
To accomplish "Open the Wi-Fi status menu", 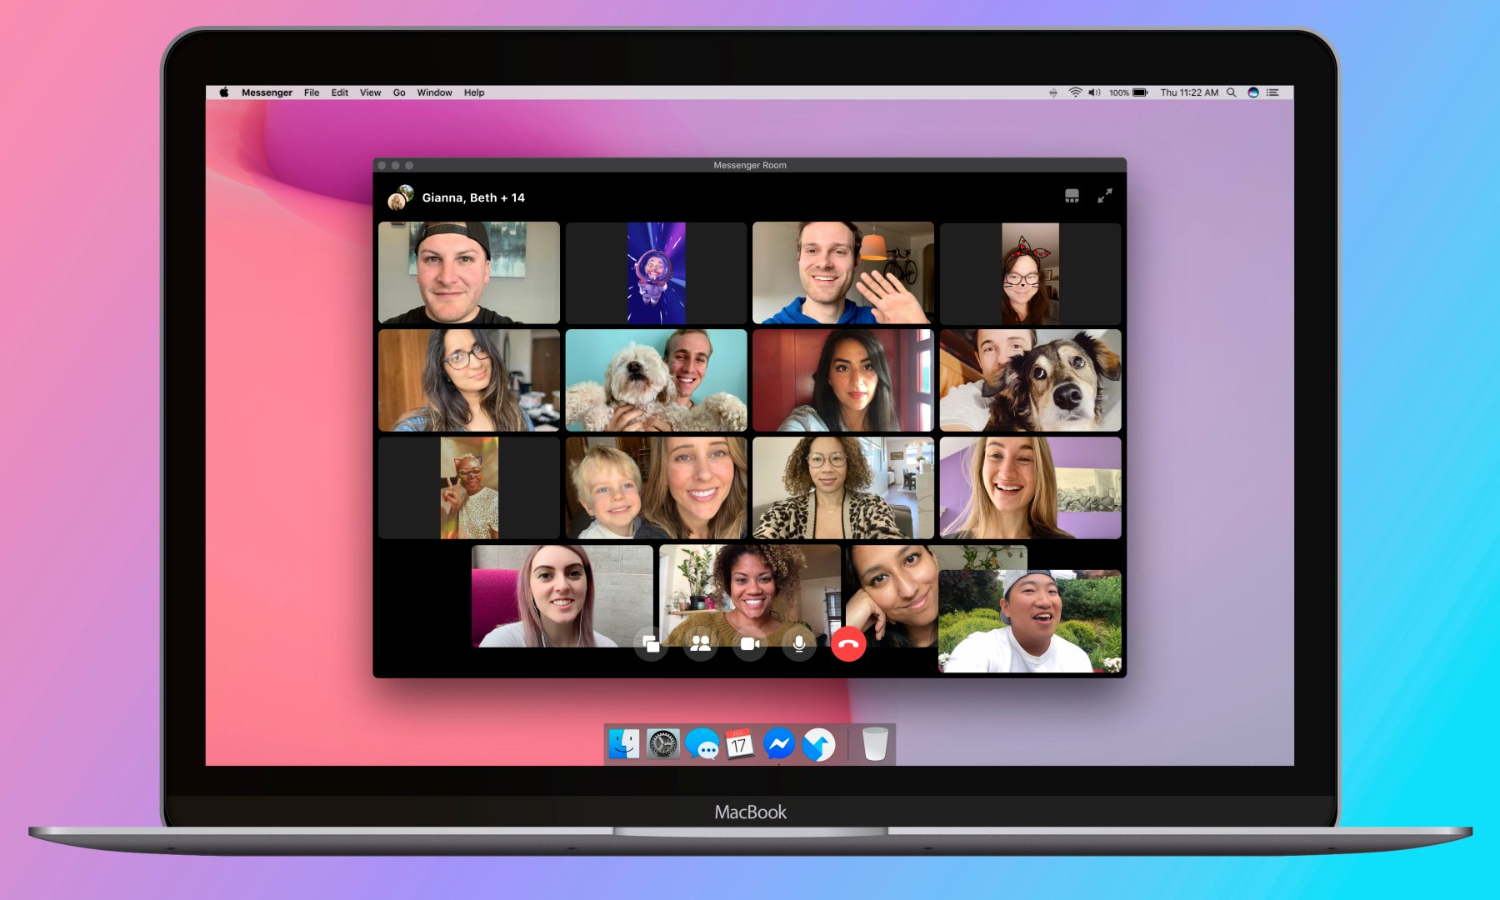I will coord(1075,93).
